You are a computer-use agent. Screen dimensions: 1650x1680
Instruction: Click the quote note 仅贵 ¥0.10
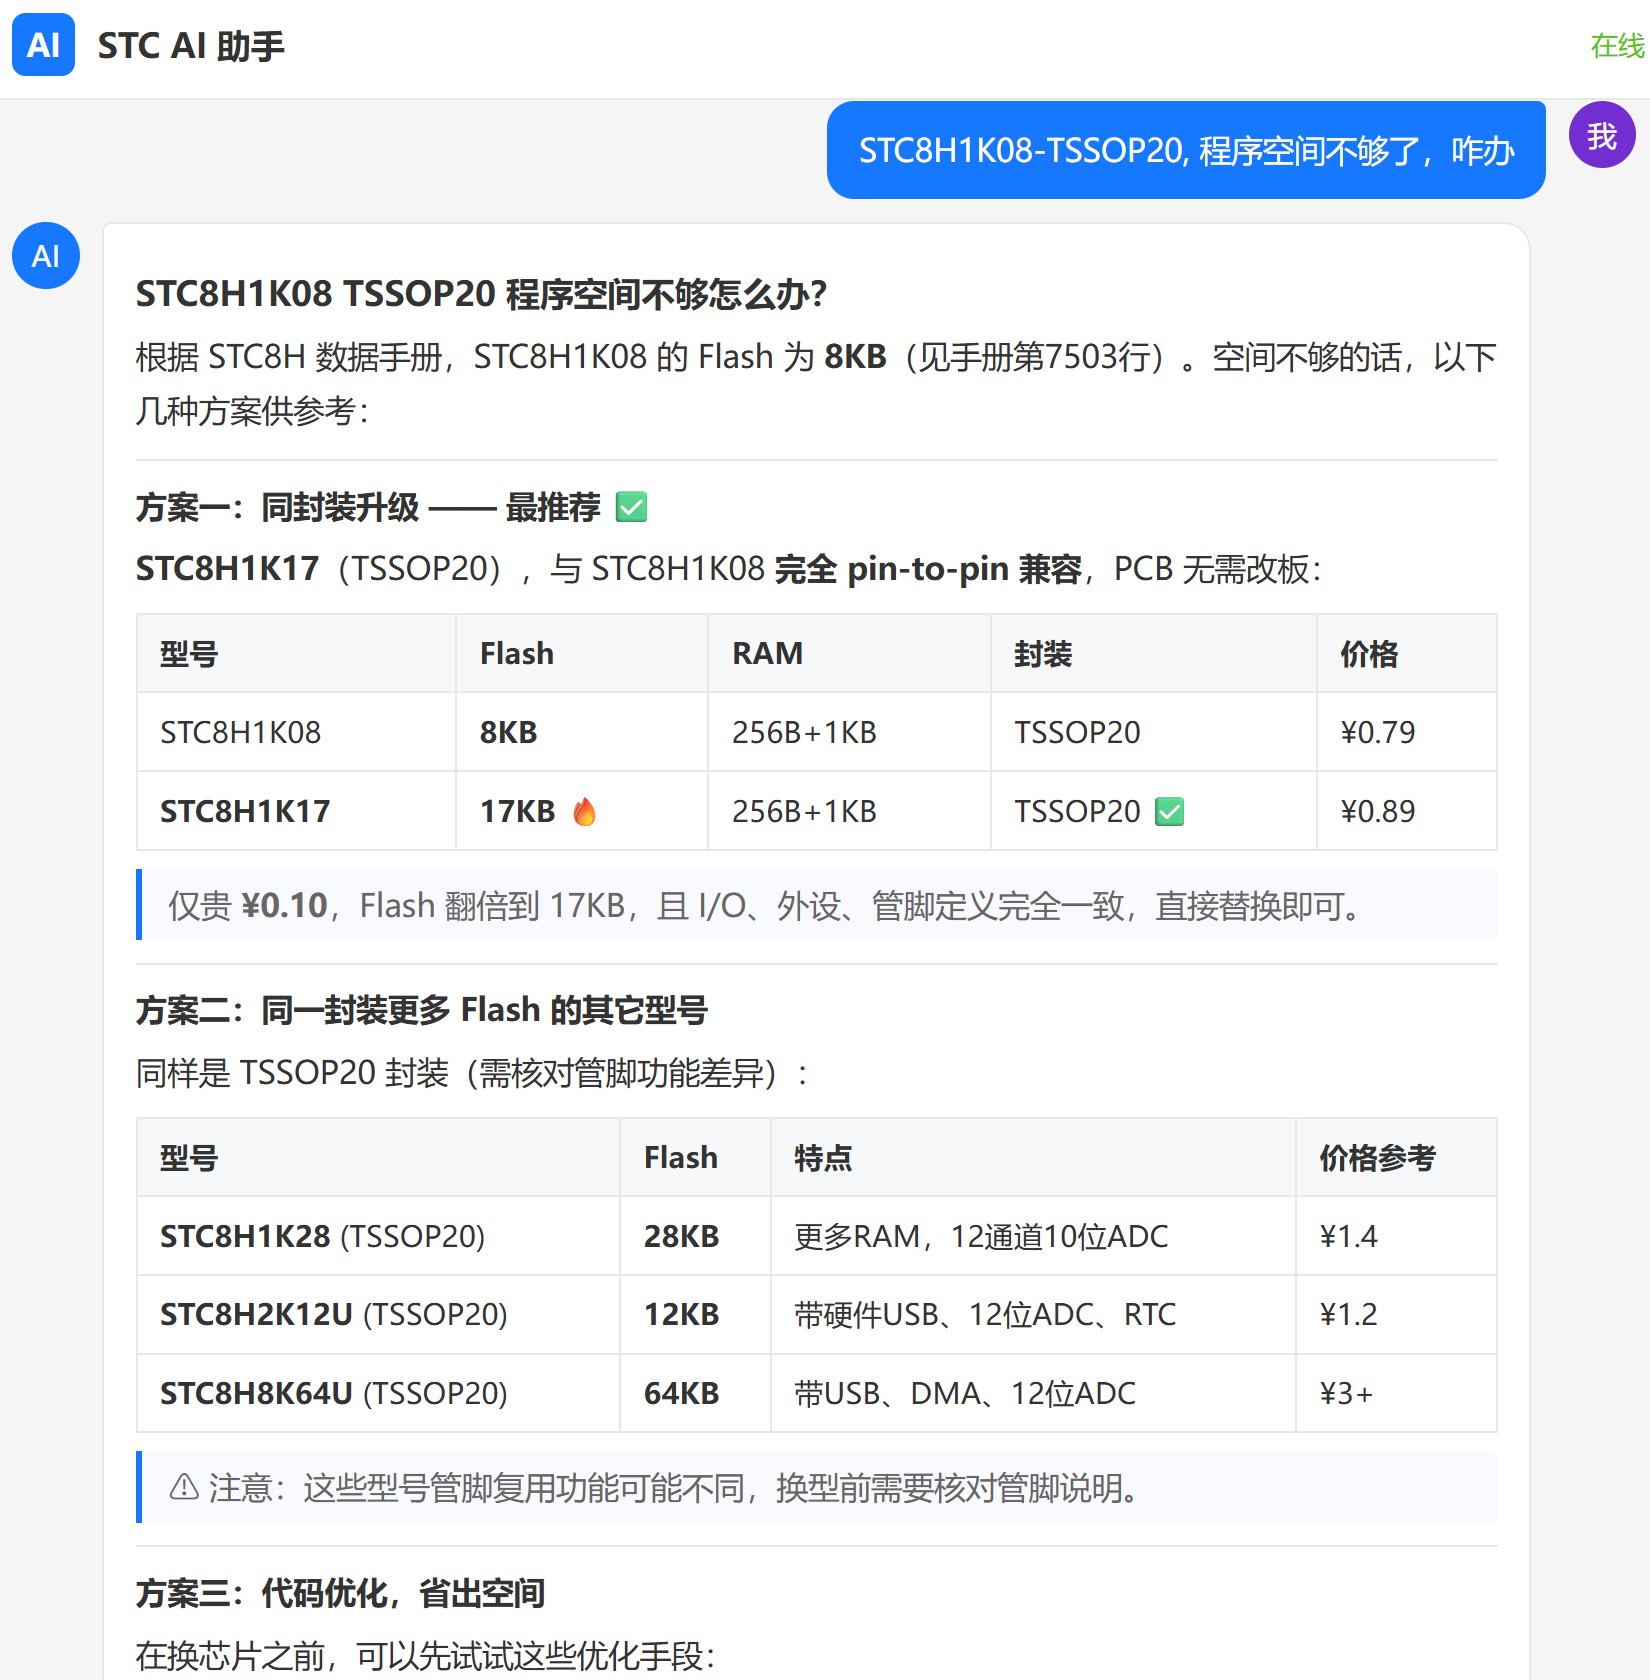coord(817,905)
